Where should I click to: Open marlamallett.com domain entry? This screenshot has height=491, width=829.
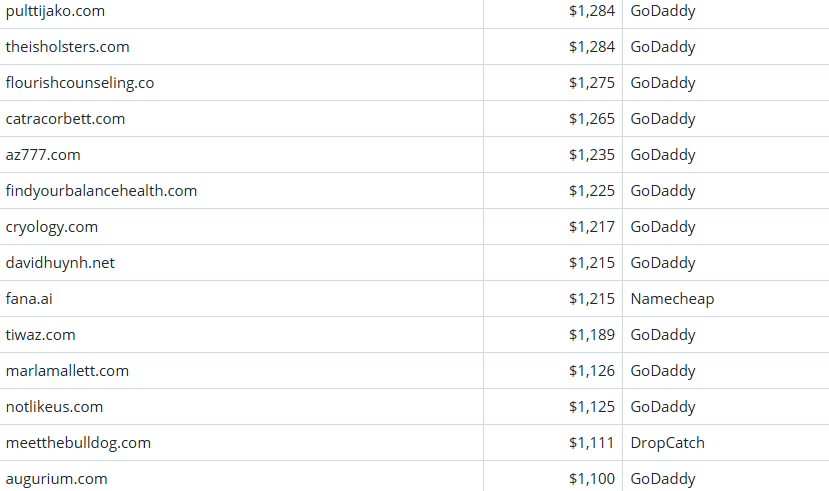point(67,371)
